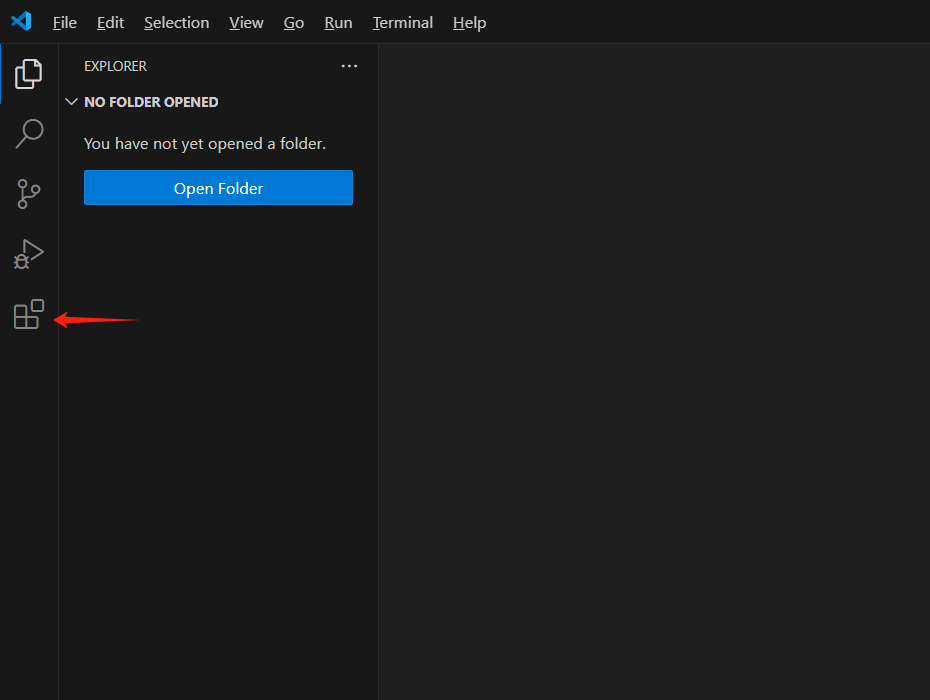
Task: Open the Source Control view icon
Action: coord(29,194)
